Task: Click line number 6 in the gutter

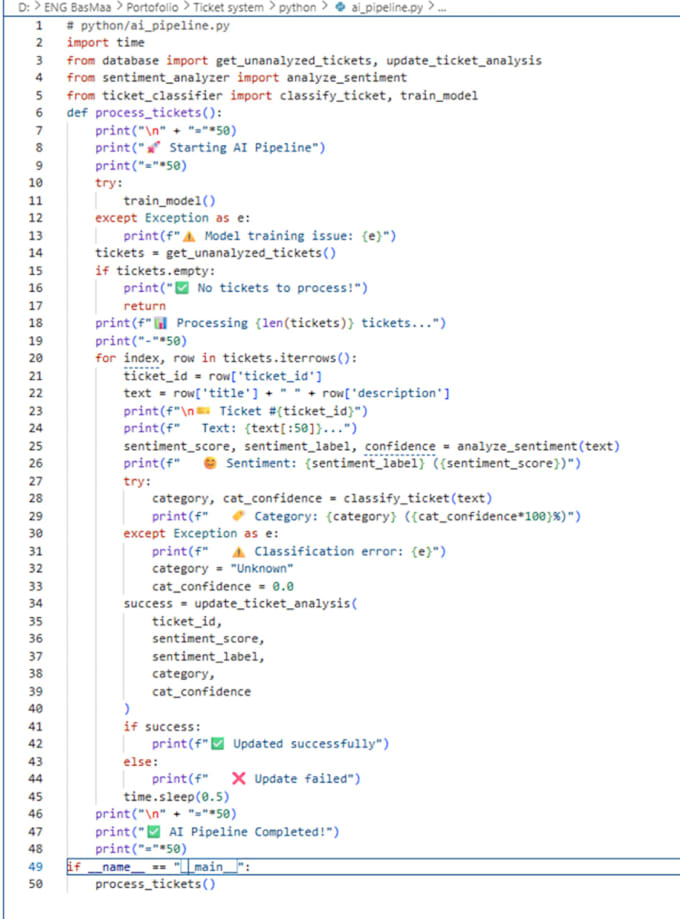Action: pos(39,113)
